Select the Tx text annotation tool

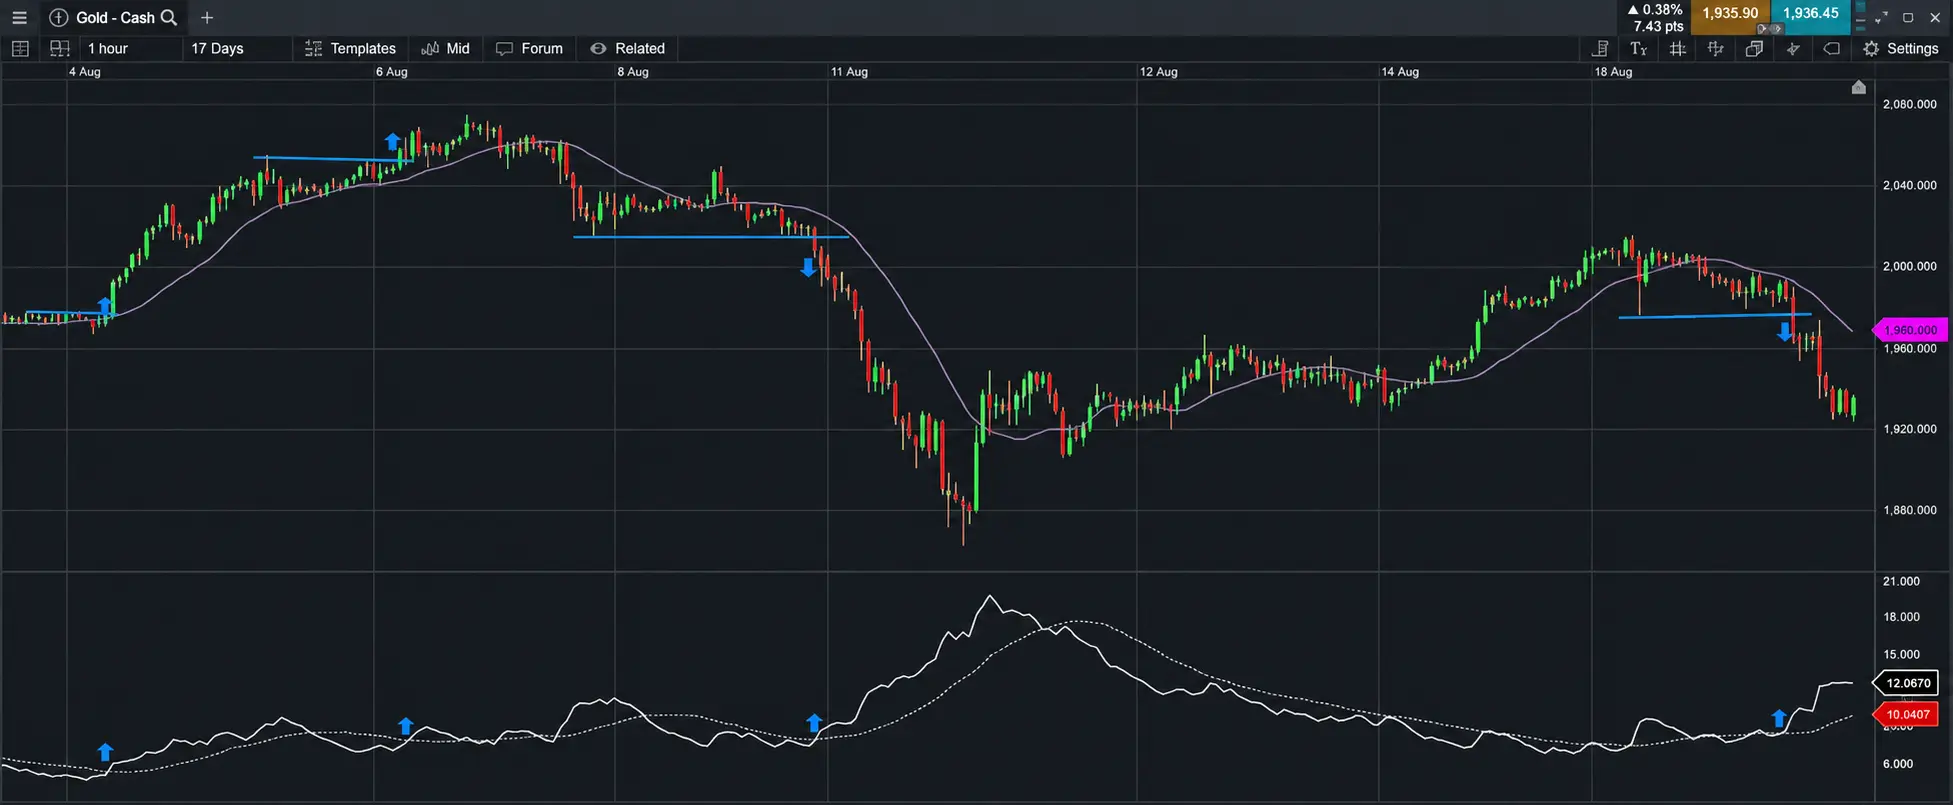coord(1639,49)
